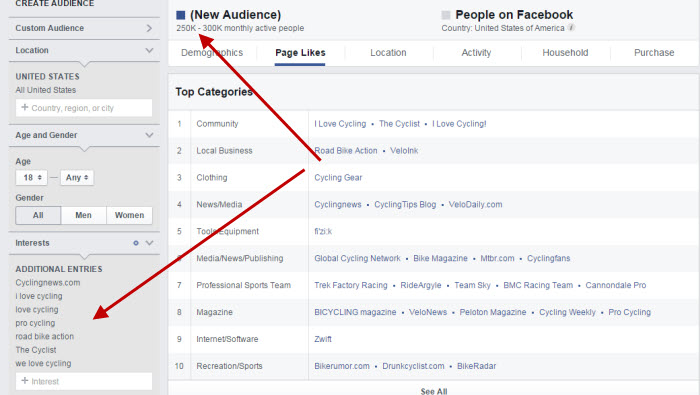Open the Team Sky link

coord(472,285)
